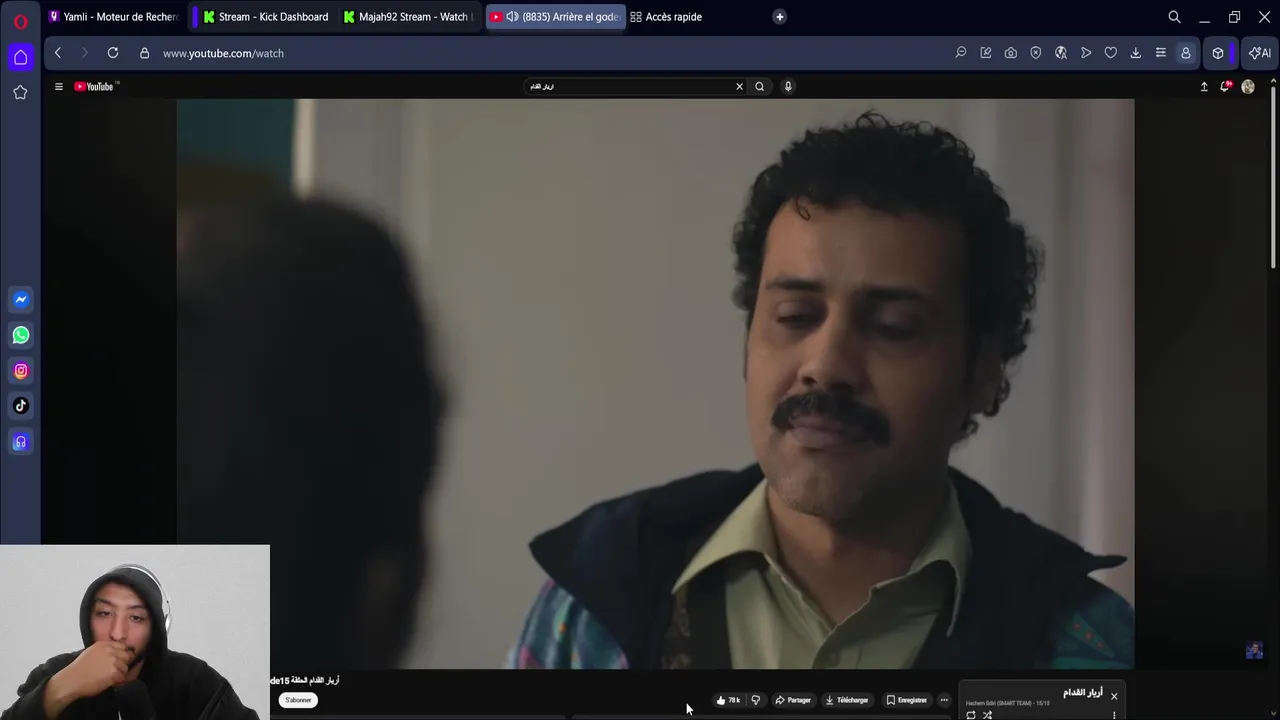Go back to previous page

pyautogui.click(x=58, y=53)
